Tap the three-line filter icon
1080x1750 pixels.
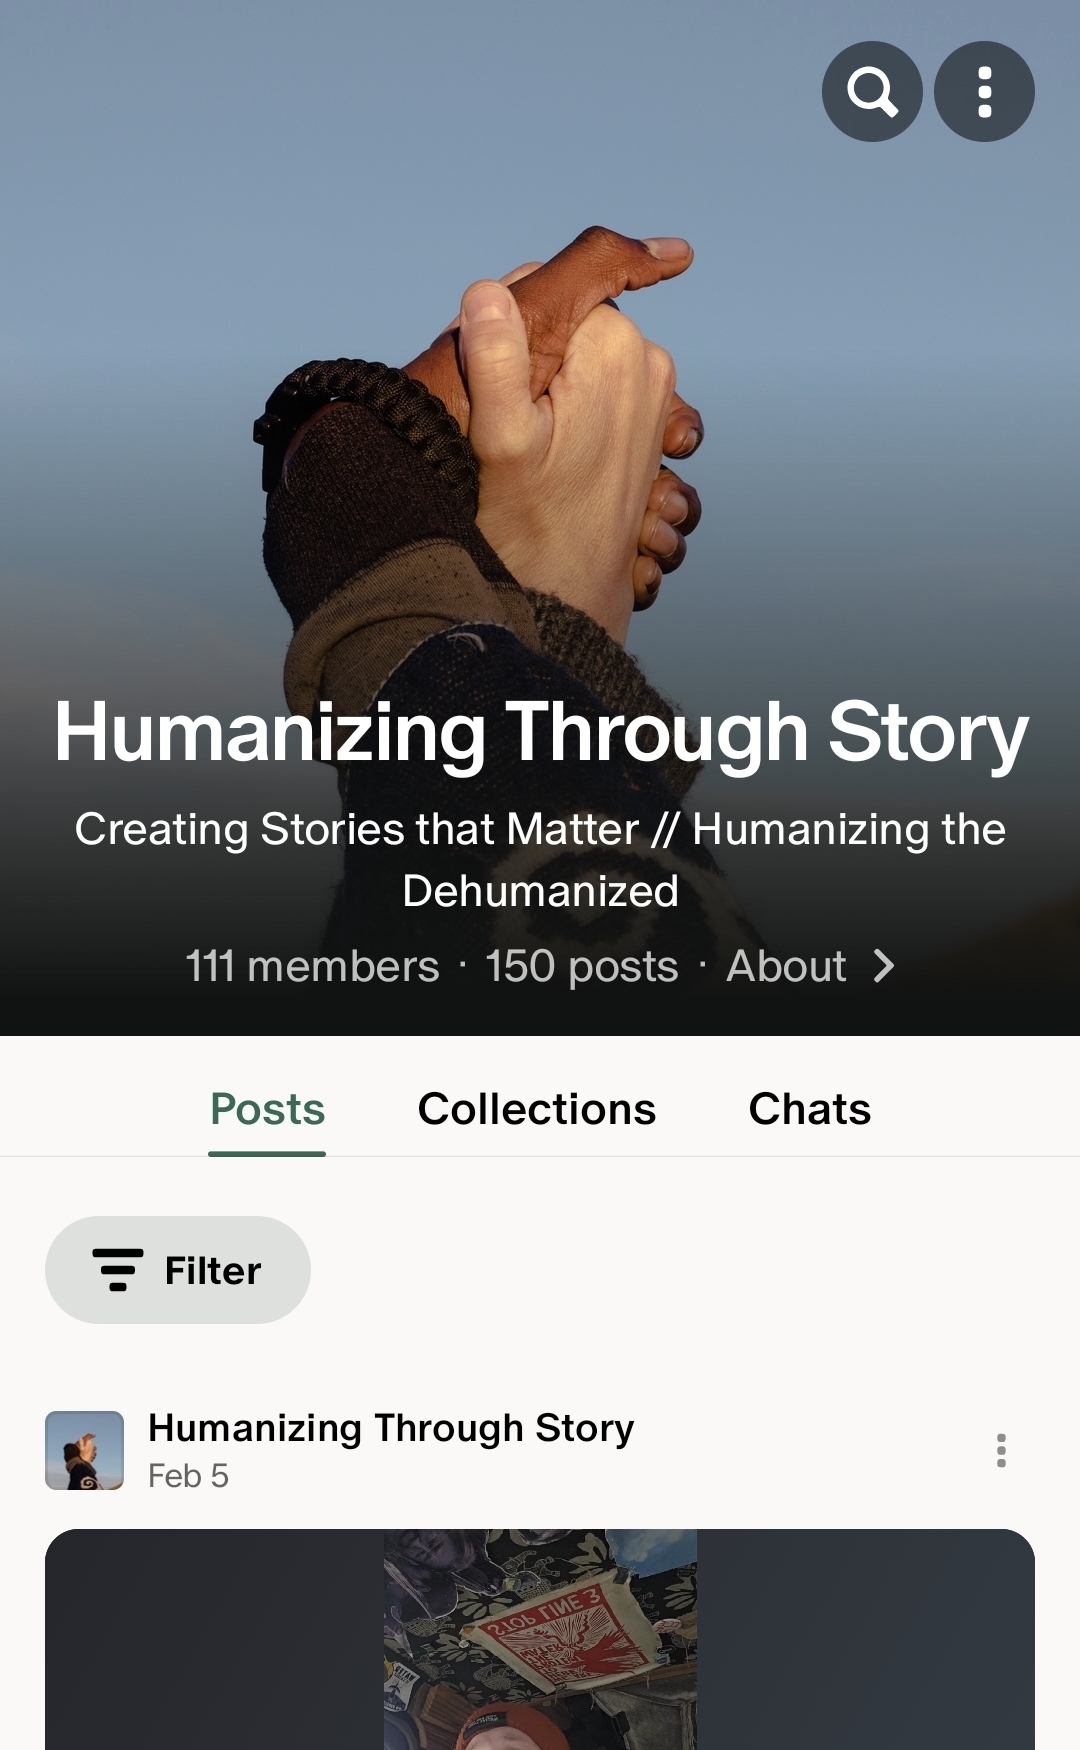pyautogui.click(x=118, y=1270)
